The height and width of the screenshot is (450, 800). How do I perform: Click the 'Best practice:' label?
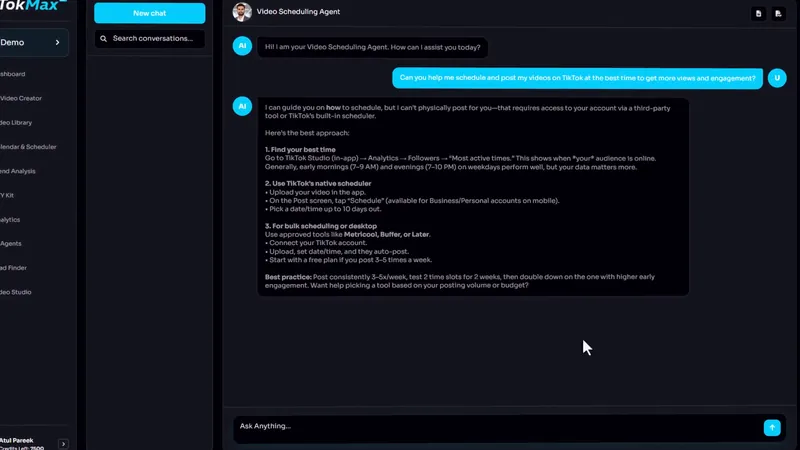tap(288, 277)
